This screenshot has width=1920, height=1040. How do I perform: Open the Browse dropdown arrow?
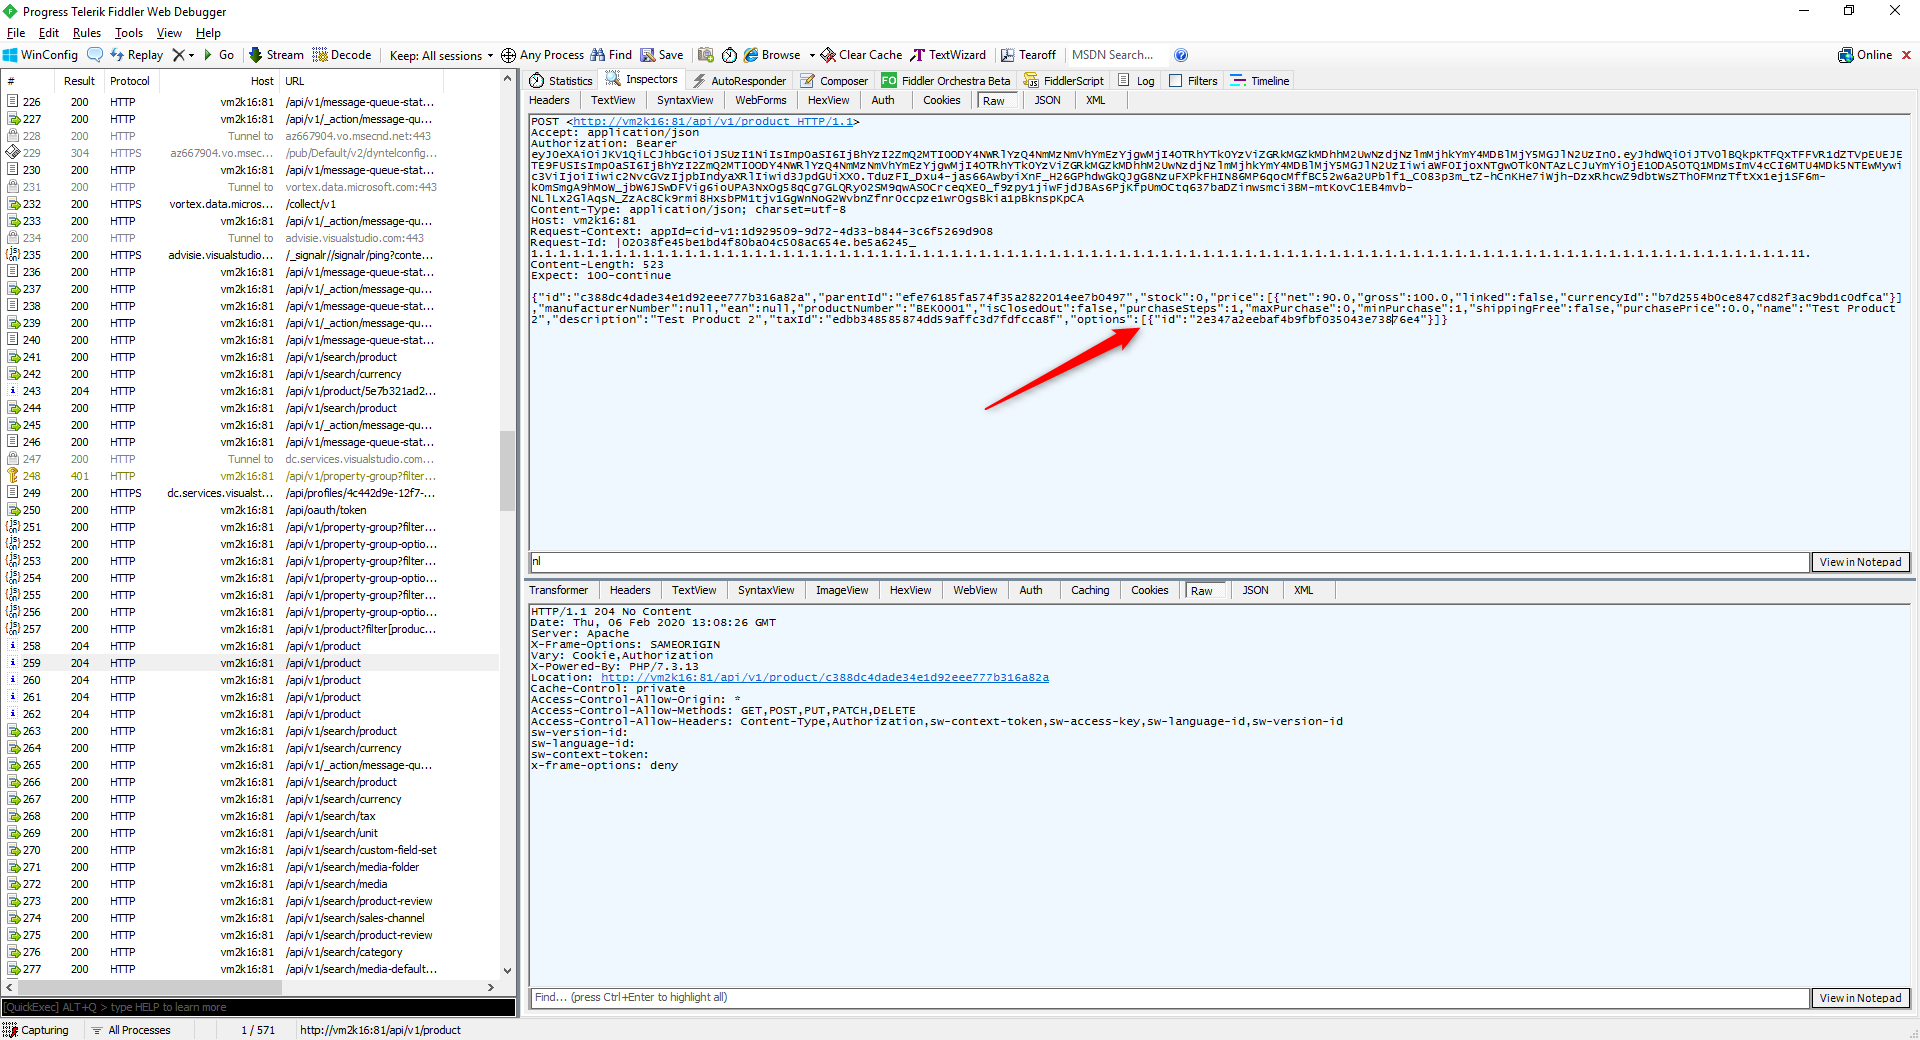click(812, 55)
